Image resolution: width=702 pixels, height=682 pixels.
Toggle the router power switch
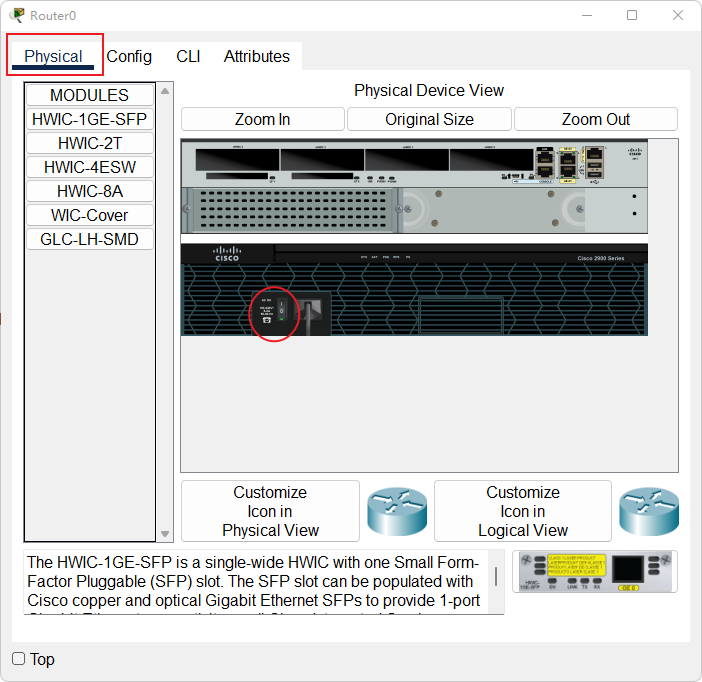click(282, 310)
